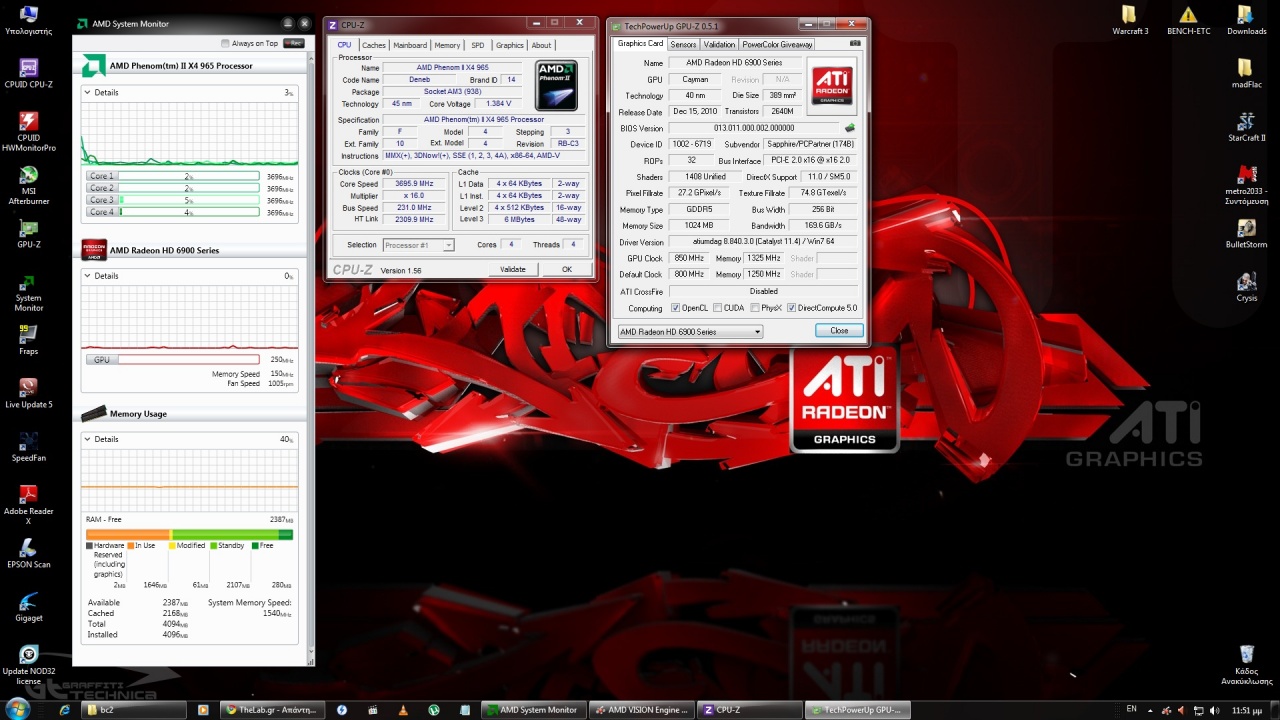Click the Rec button in AMD System Monitor

pos(294,43)
